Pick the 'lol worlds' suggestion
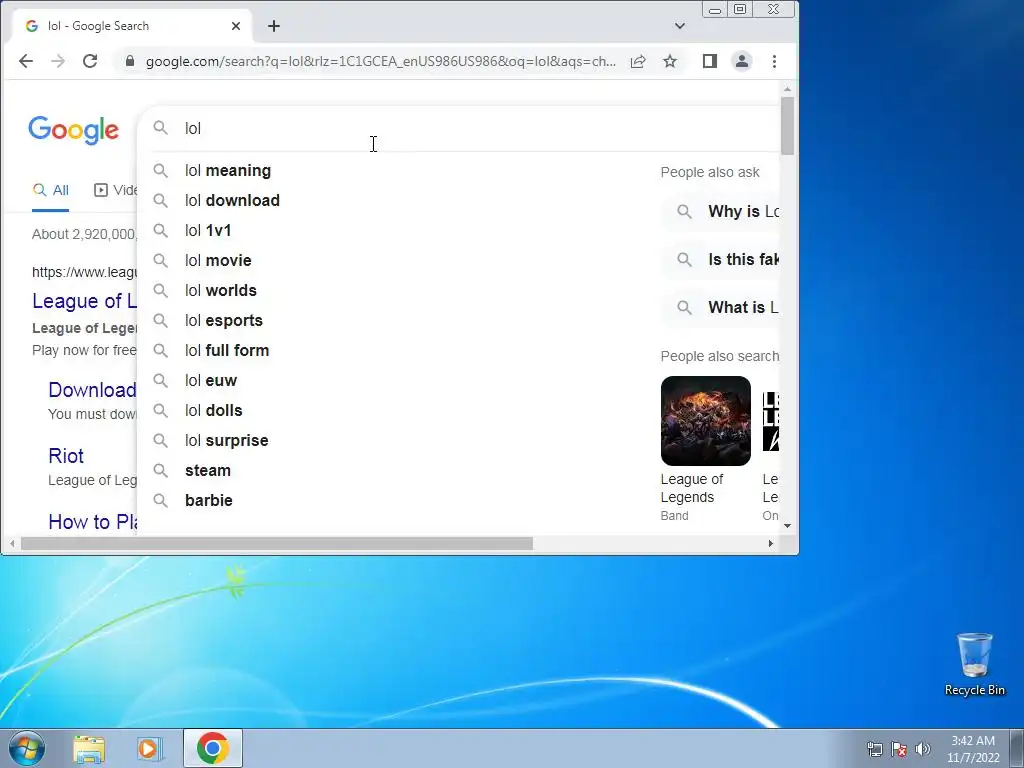Screen dimensions: 1024x768 [x=458, y=291]
